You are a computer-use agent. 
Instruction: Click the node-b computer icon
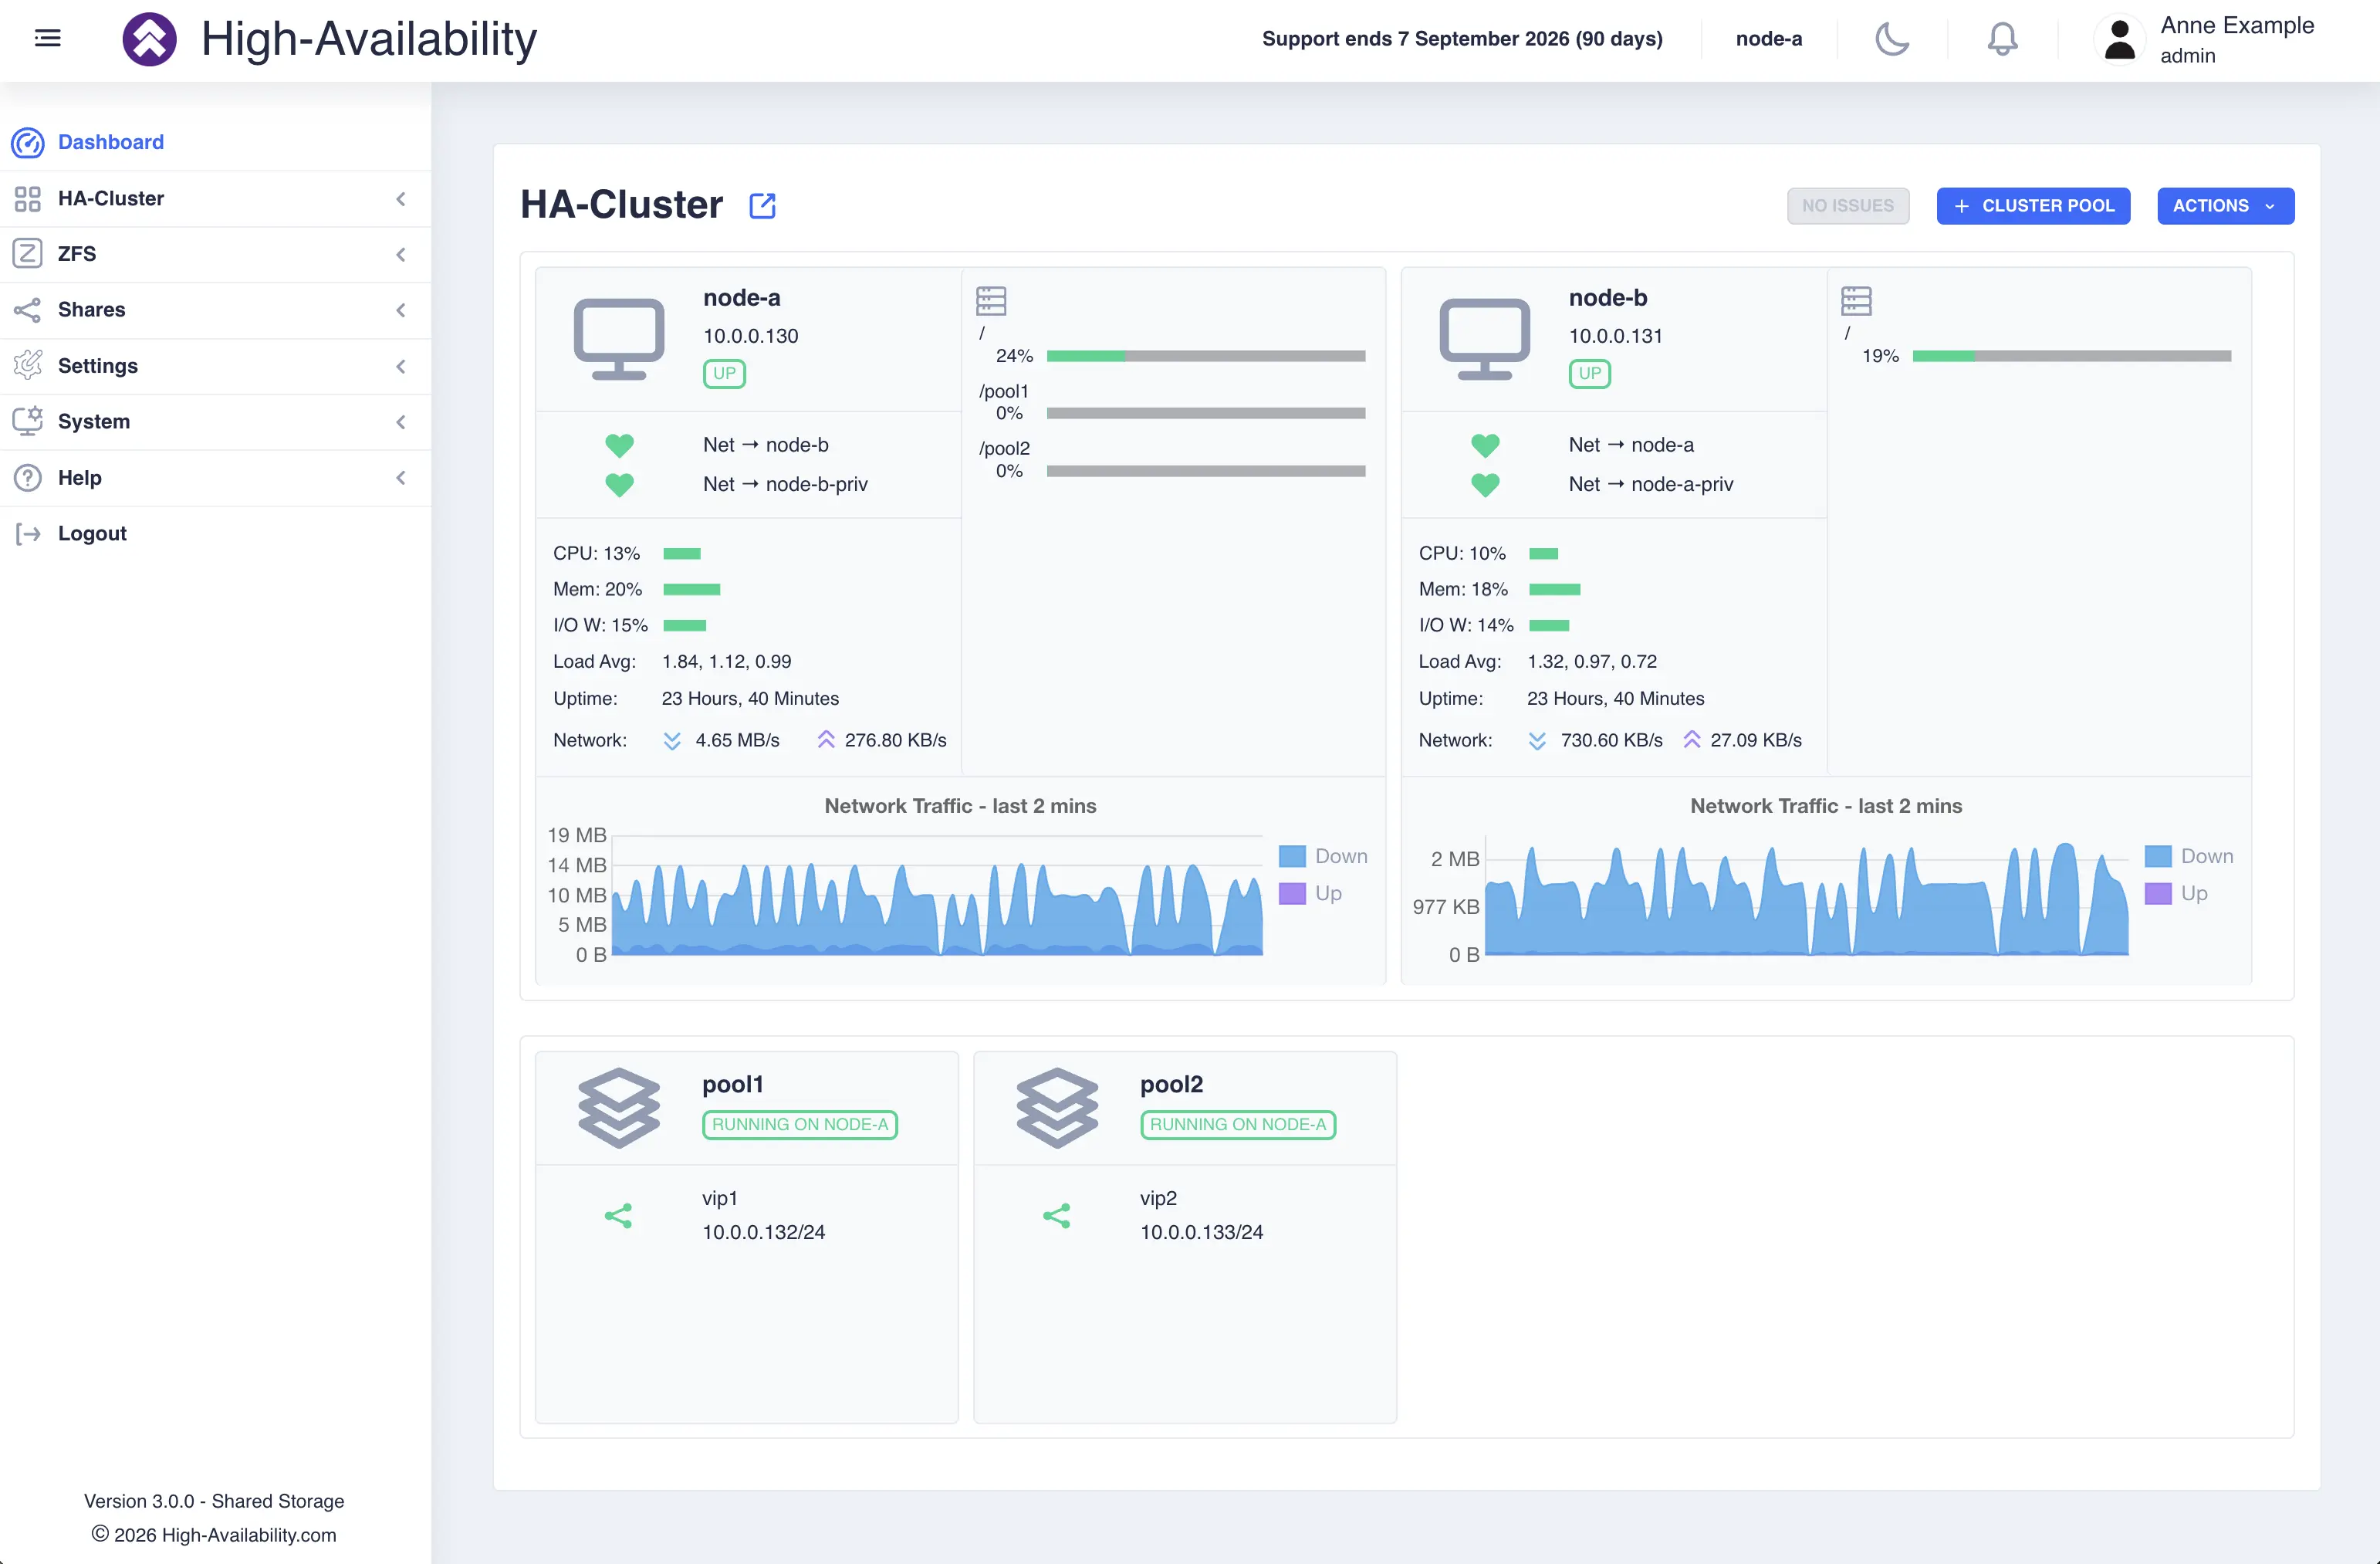1484,338
